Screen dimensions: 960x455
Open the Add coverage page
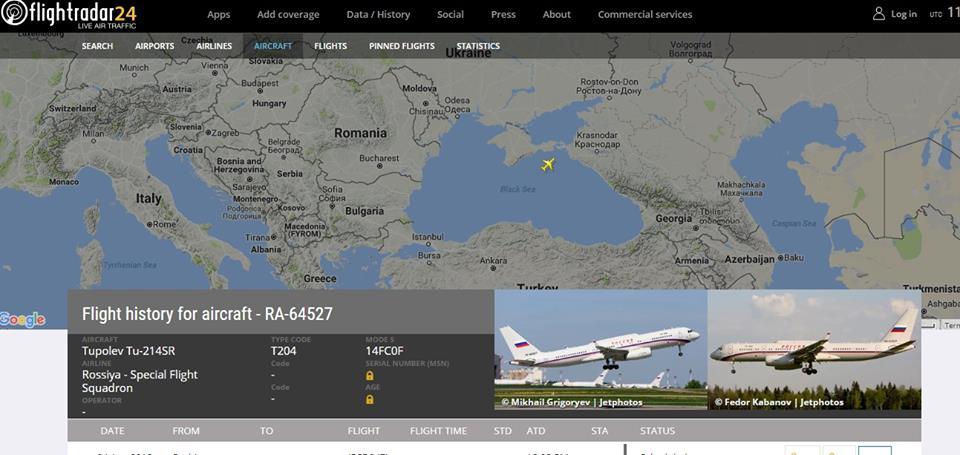pos(288,15)
